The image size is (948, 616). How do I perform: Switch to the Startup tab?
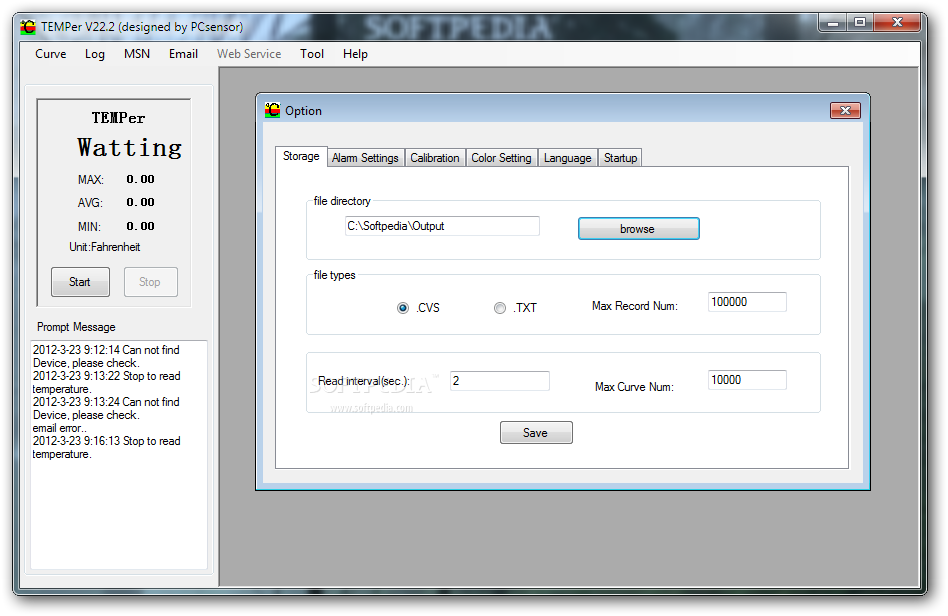620,158
